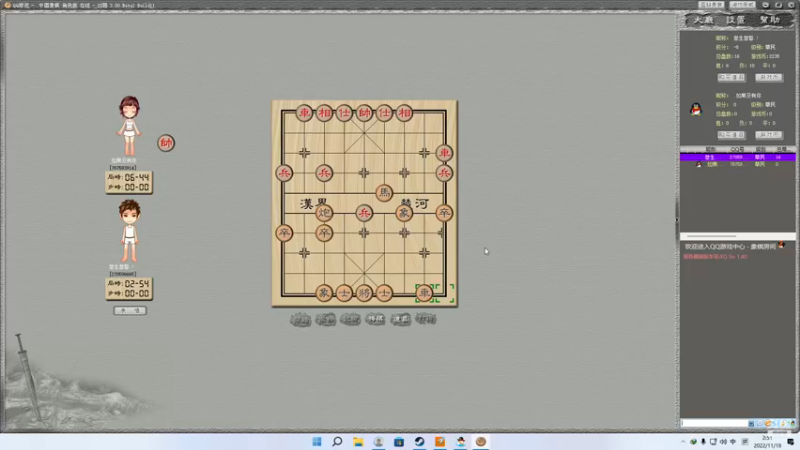Open the Windows Start menu
The height and width of the screenshot is (450, 800).
click(x=317, y=441)
